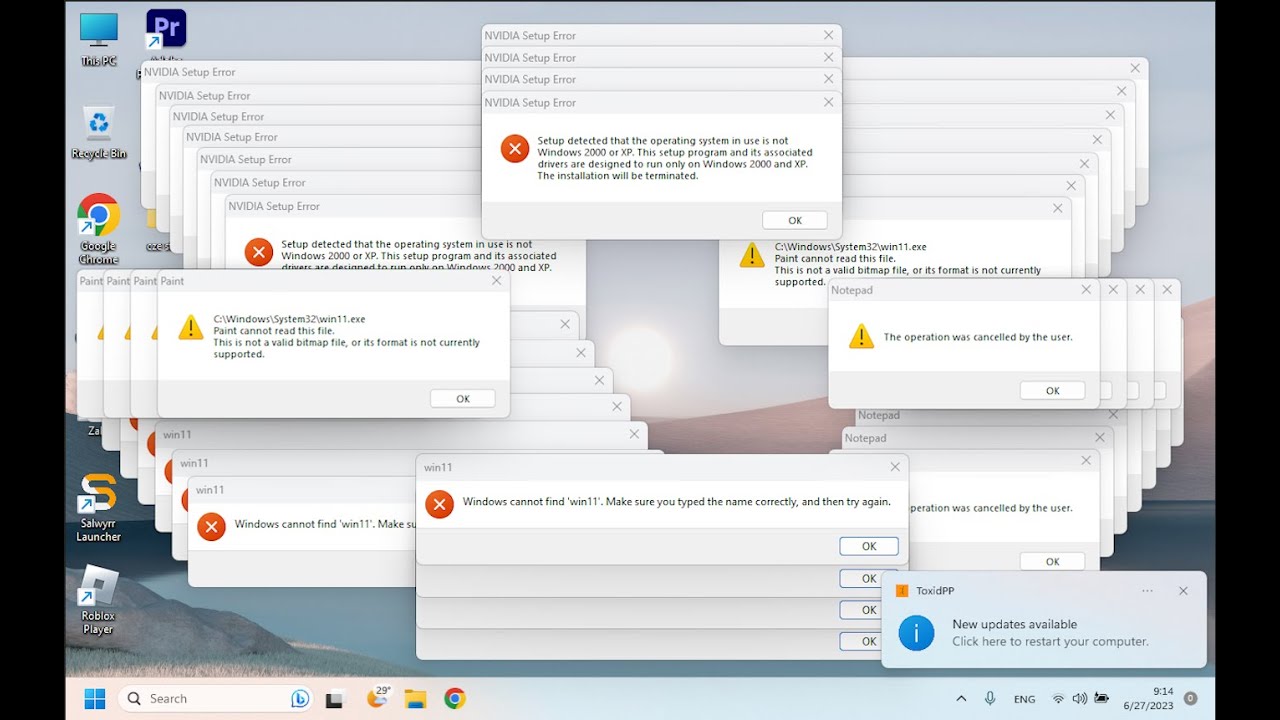Select the Roblox Player desktop icon
The image size is (1280, 720).
pyautogui.click(x=99, y=600)
